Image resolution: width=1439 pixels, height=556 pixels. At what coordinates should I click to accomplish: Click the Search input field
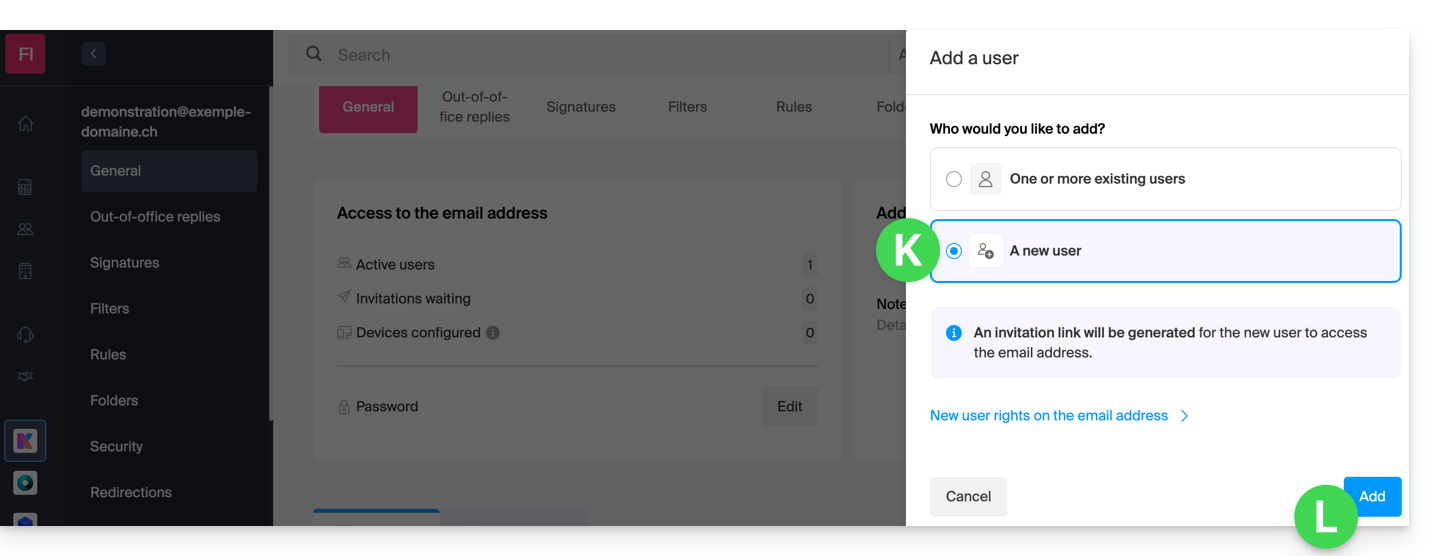[x=600, y=55]
